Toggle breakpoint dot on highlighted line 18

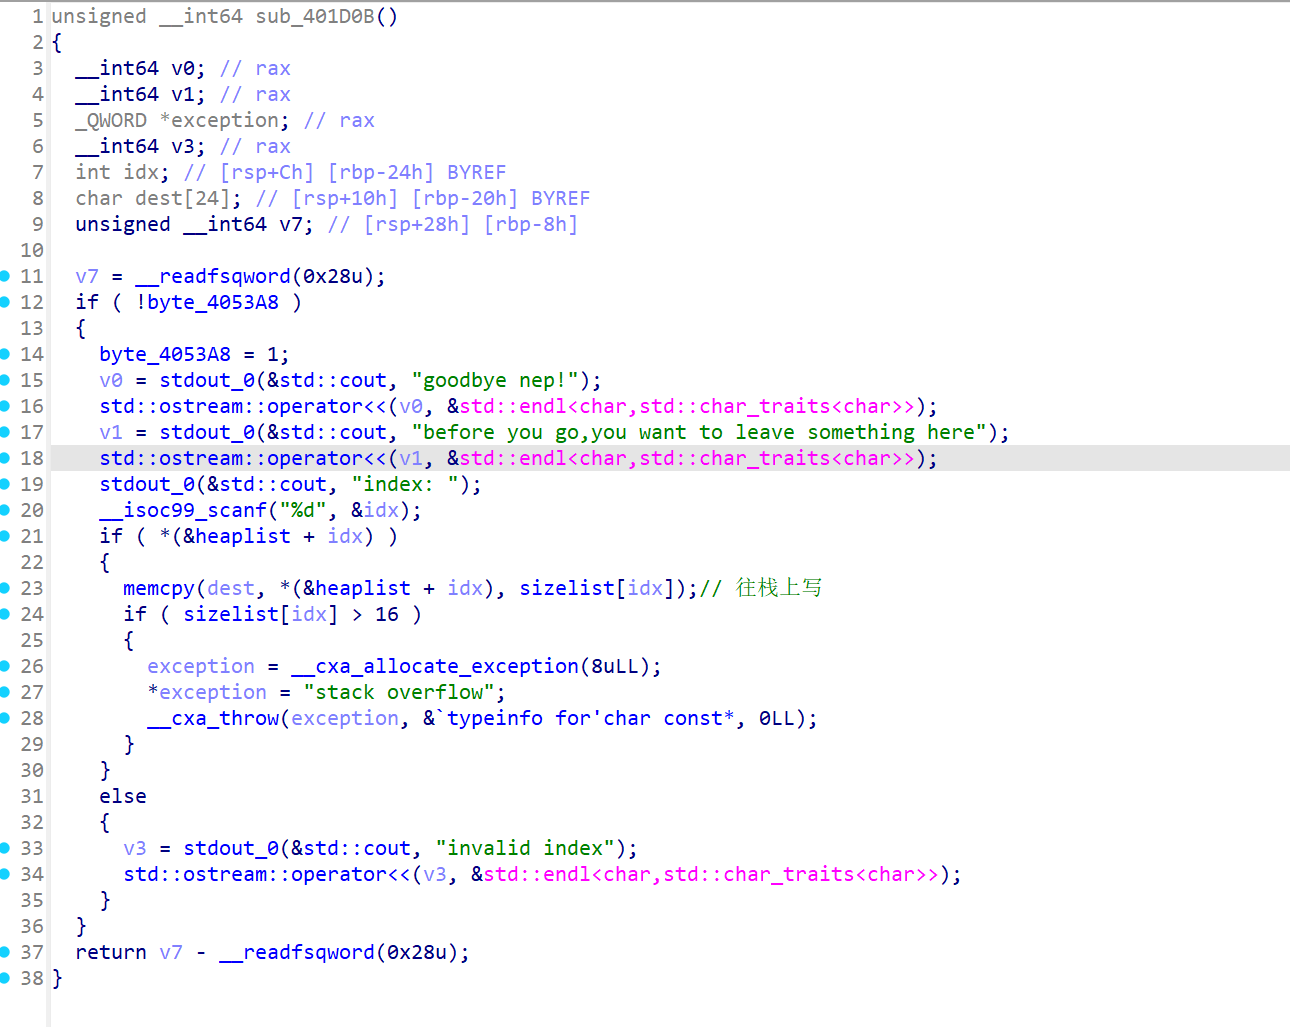tap(5, 457)
